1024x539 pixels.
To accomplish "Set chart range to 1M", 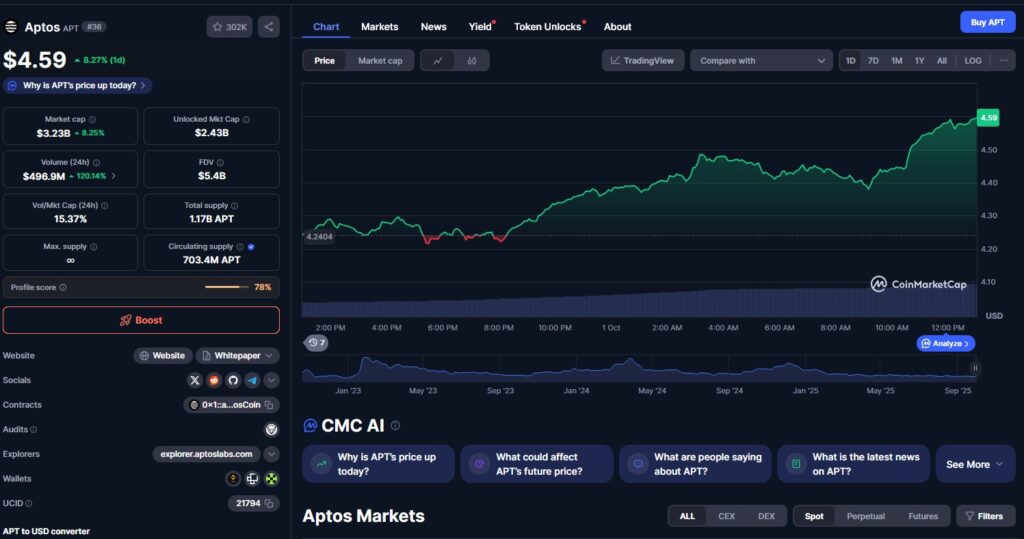I will coord(897,61).
